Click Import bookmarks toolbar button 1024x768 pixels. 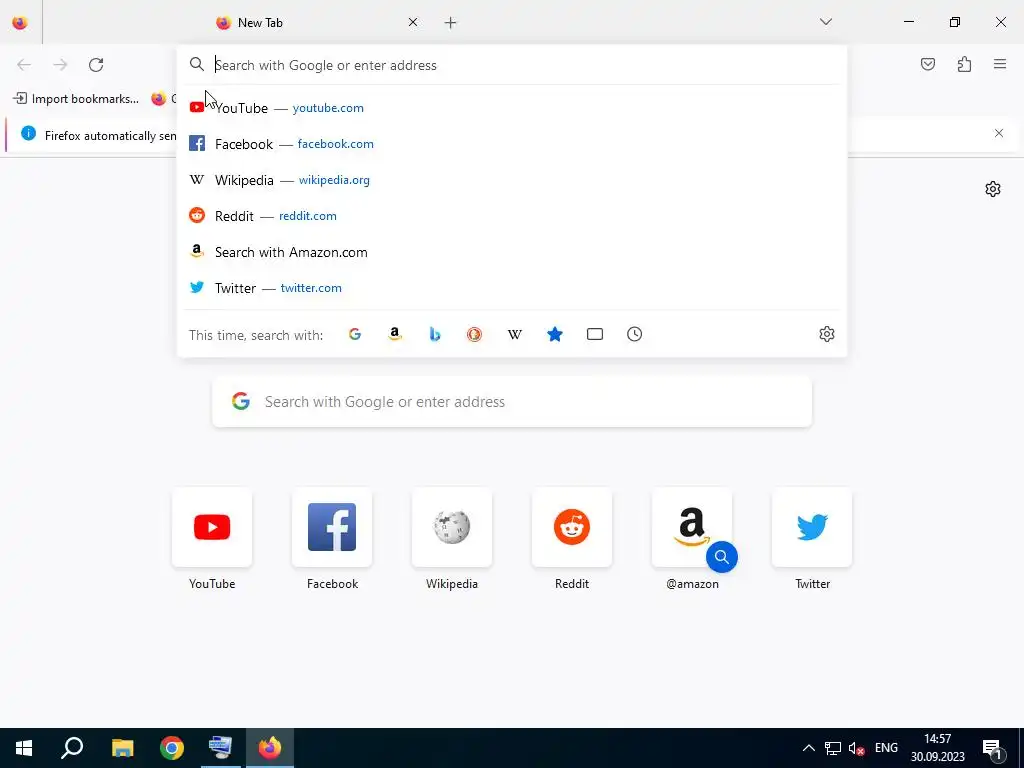click(76, 99)
